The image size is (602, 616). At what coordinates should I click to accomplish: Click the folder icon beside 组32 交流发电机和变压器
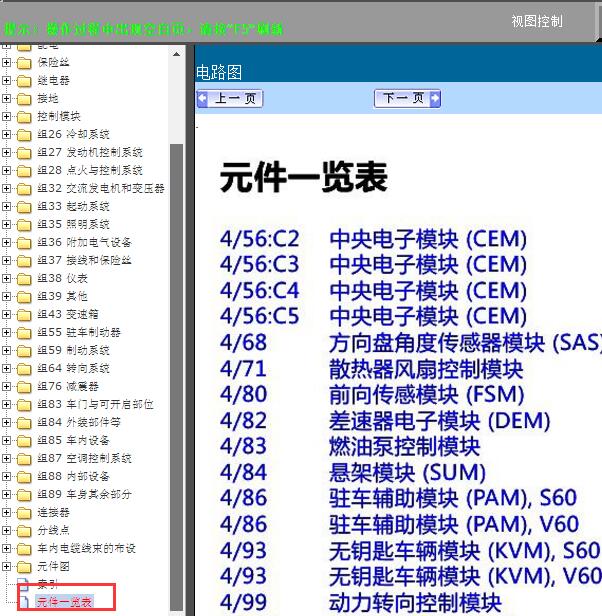tap(24, 189)
